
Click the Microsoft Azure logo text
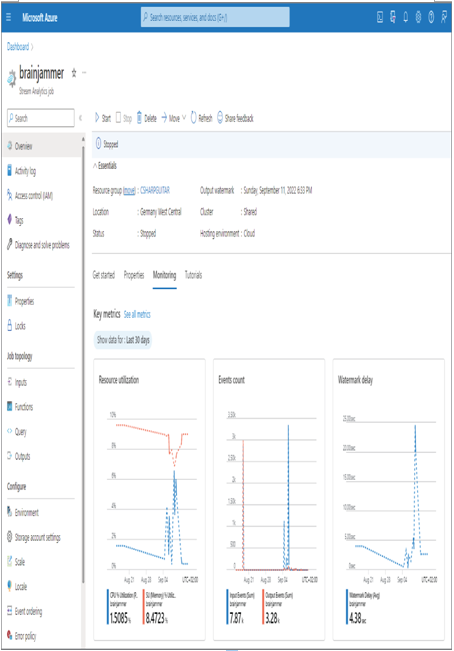pos(40,17)
